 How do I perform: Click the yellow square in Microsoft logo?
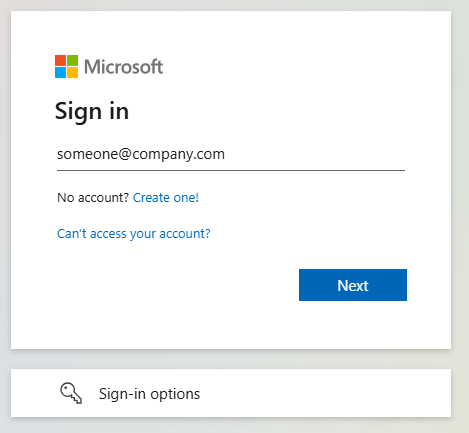73,73
